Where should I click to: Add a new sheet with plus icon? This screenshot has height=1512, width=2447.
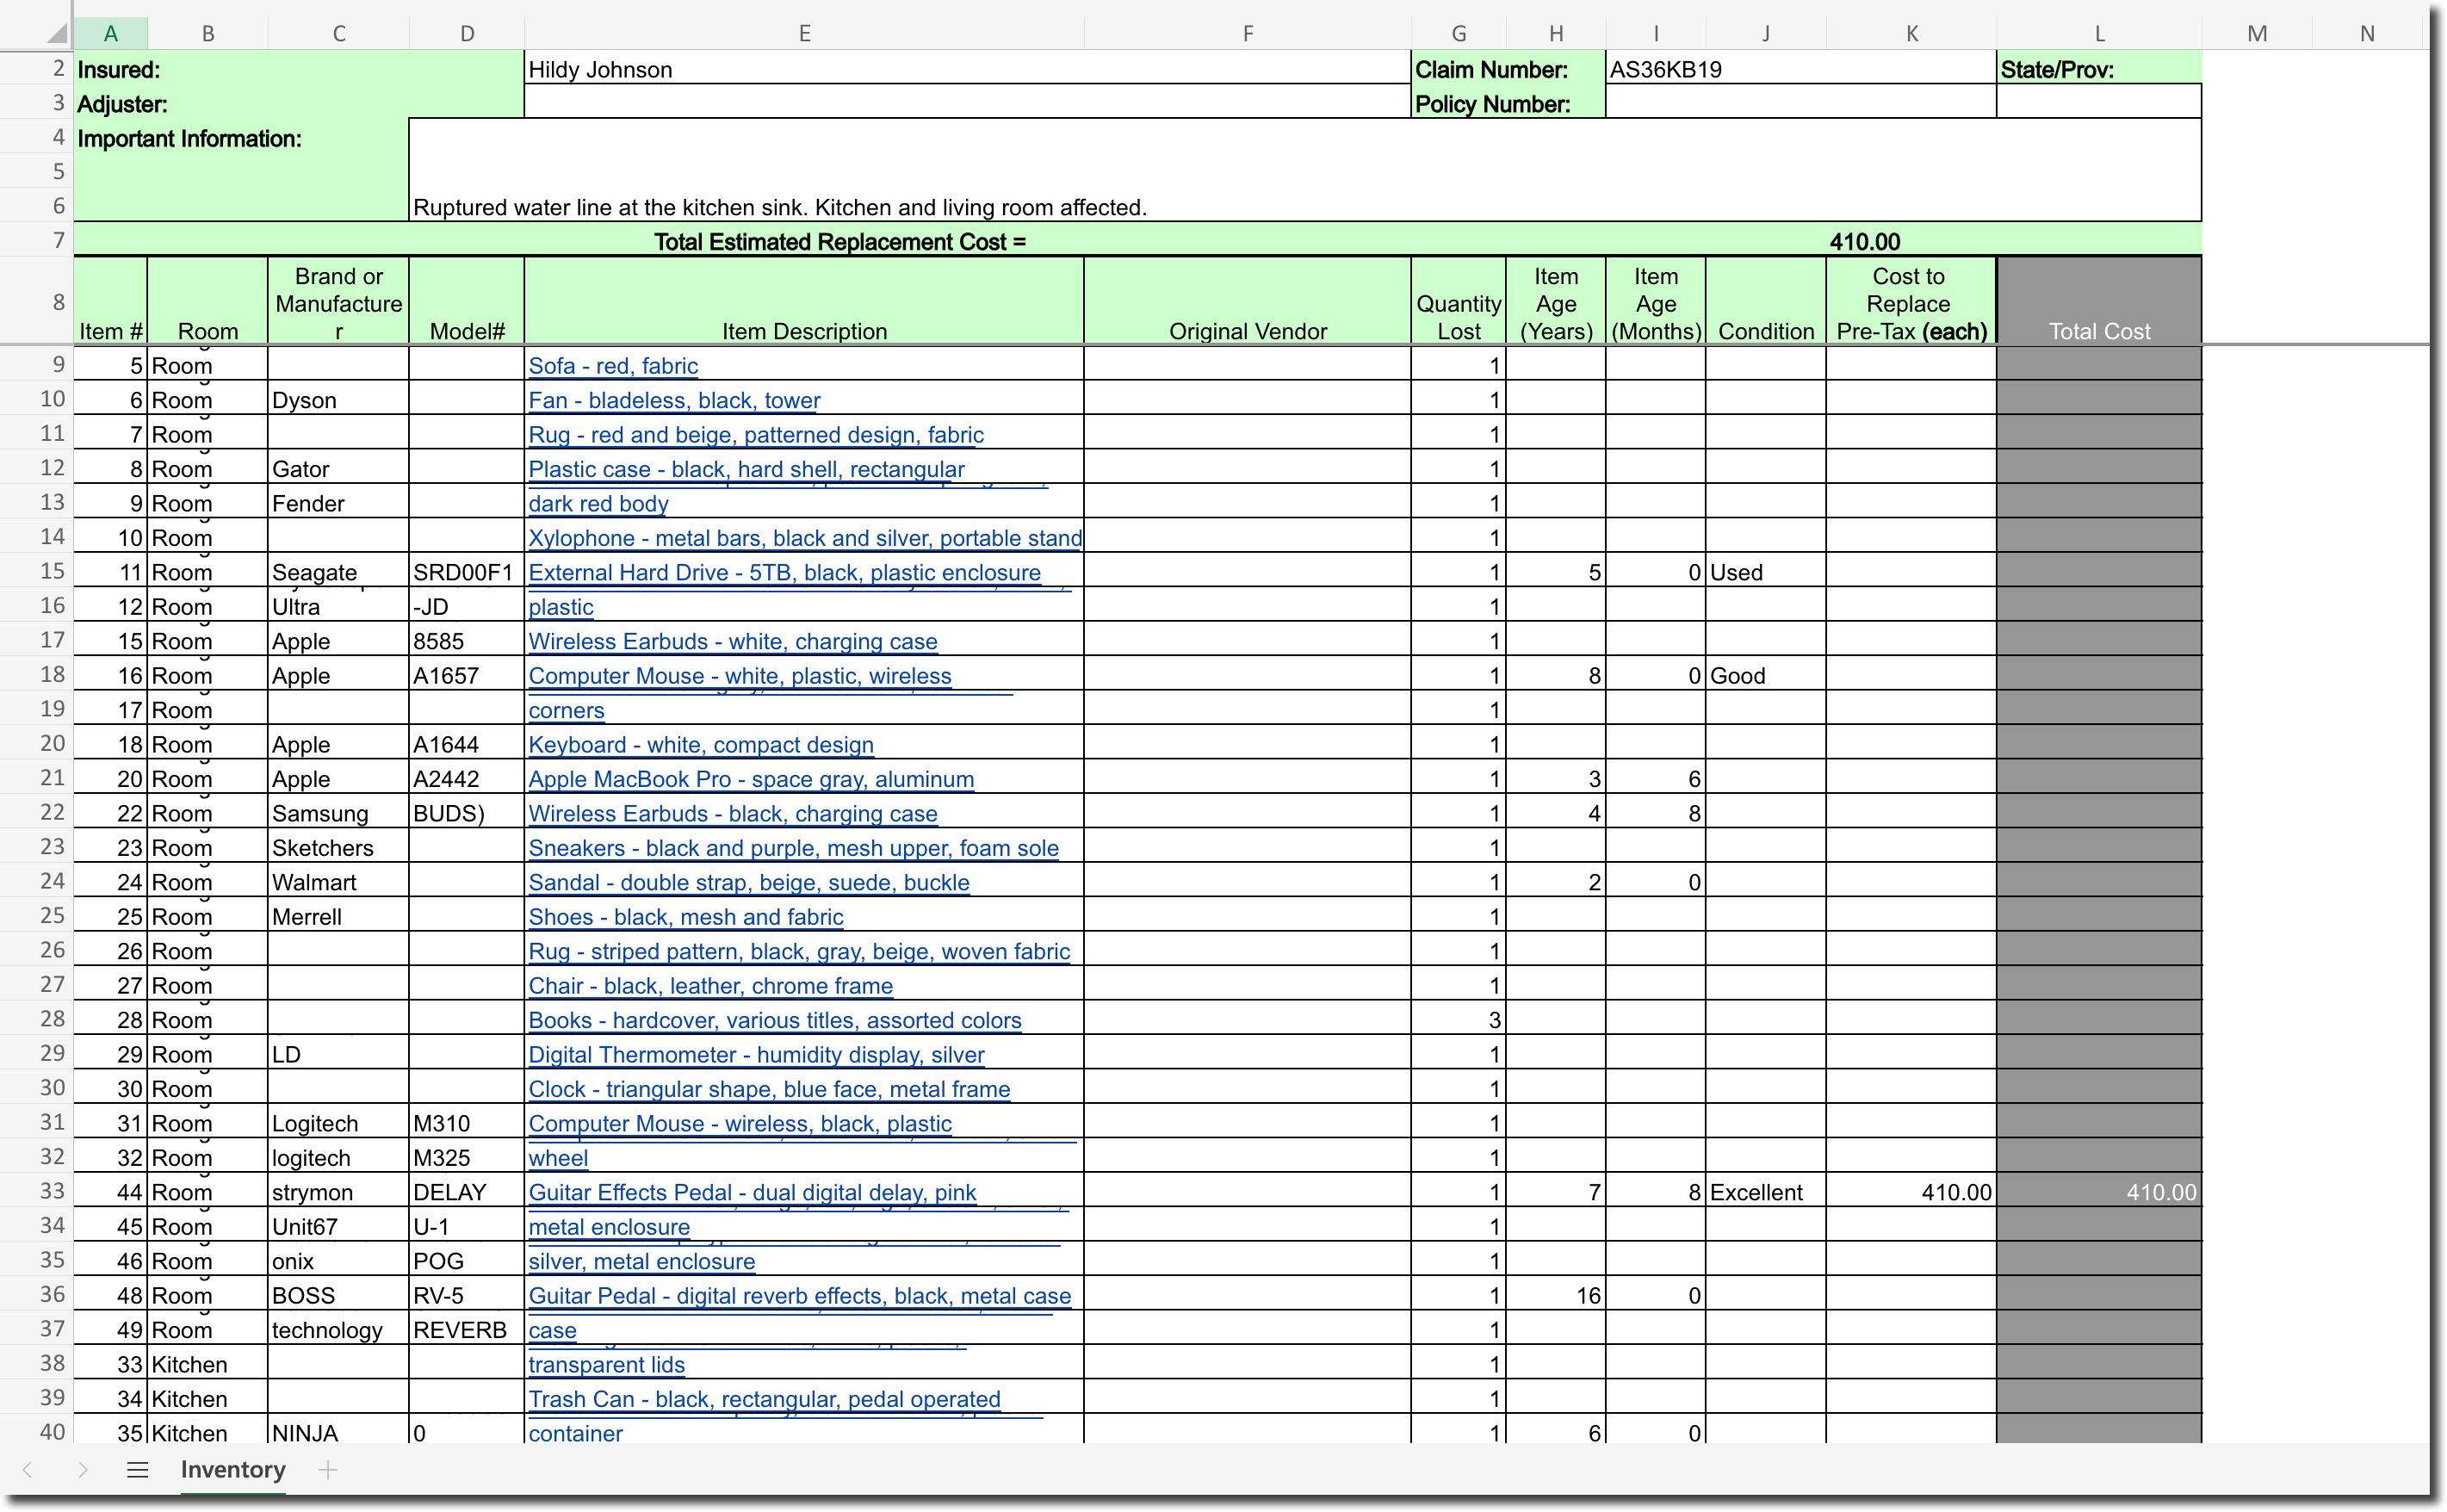click(328, 1469)
